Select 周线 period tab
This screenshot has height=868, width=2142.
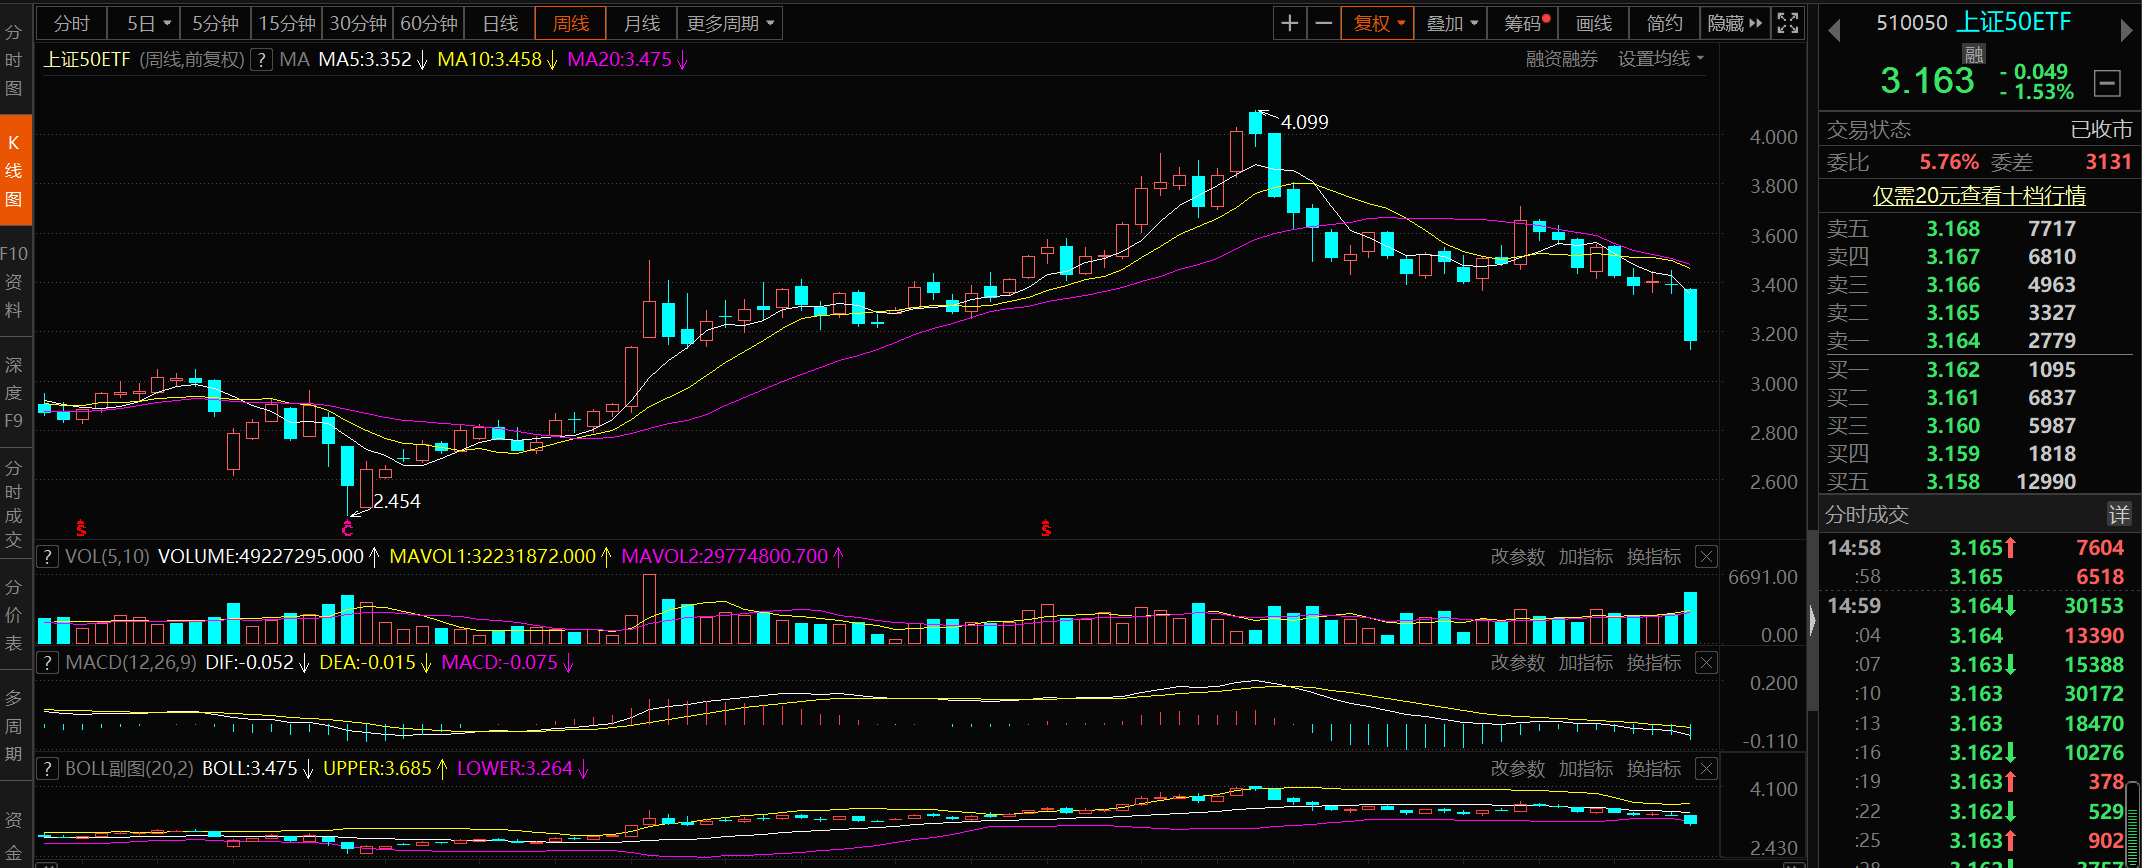tap(571, 23)
